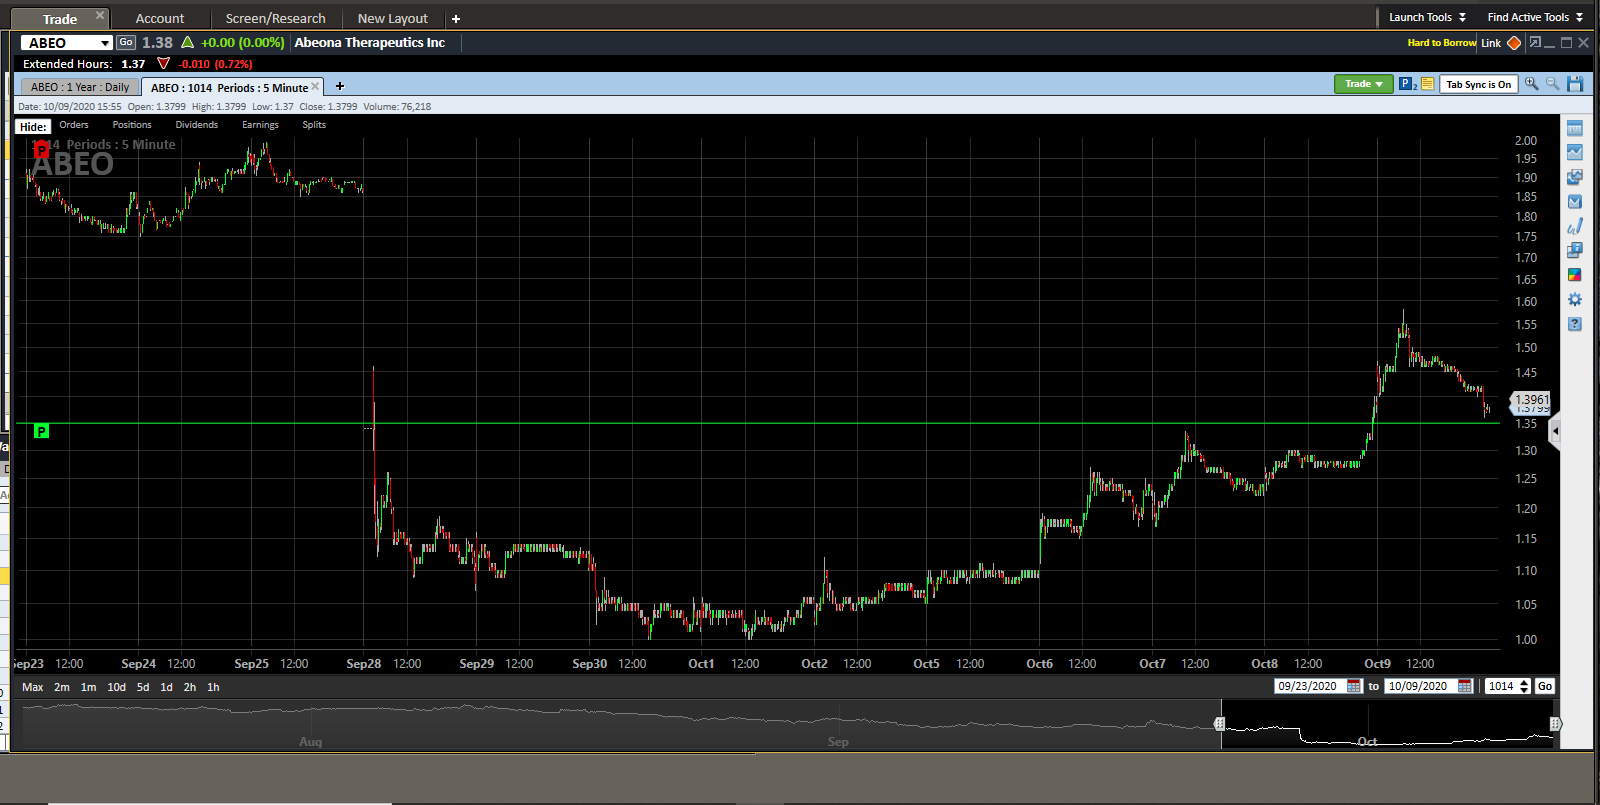Set chart range to 10d
1600x805 pixels.
(117, 687)
